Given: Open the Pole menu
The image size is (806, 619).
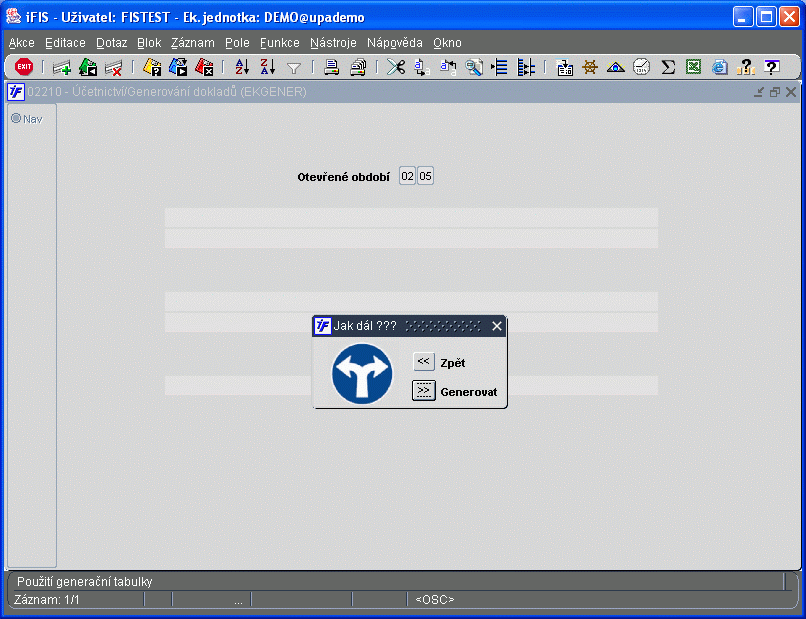Looking at the screenshot, I should (x=237, y=43).
